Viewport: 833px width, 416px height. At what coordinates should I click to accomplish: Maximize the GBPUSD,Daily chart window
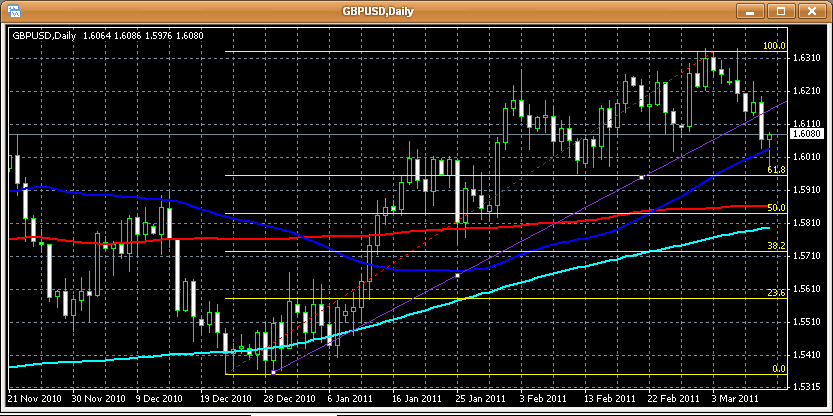pyautogui.click(x=781, y=11)
